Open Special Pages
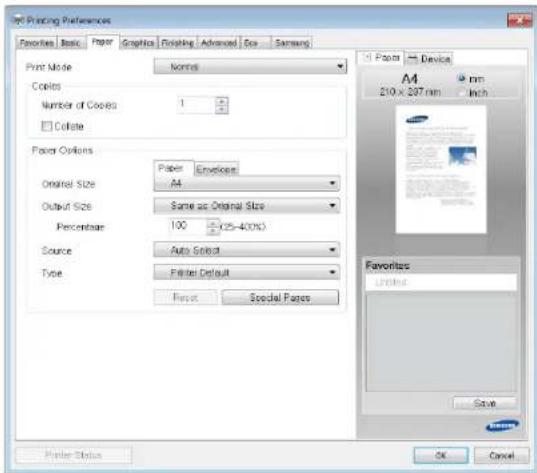 (x=280, y=297)
